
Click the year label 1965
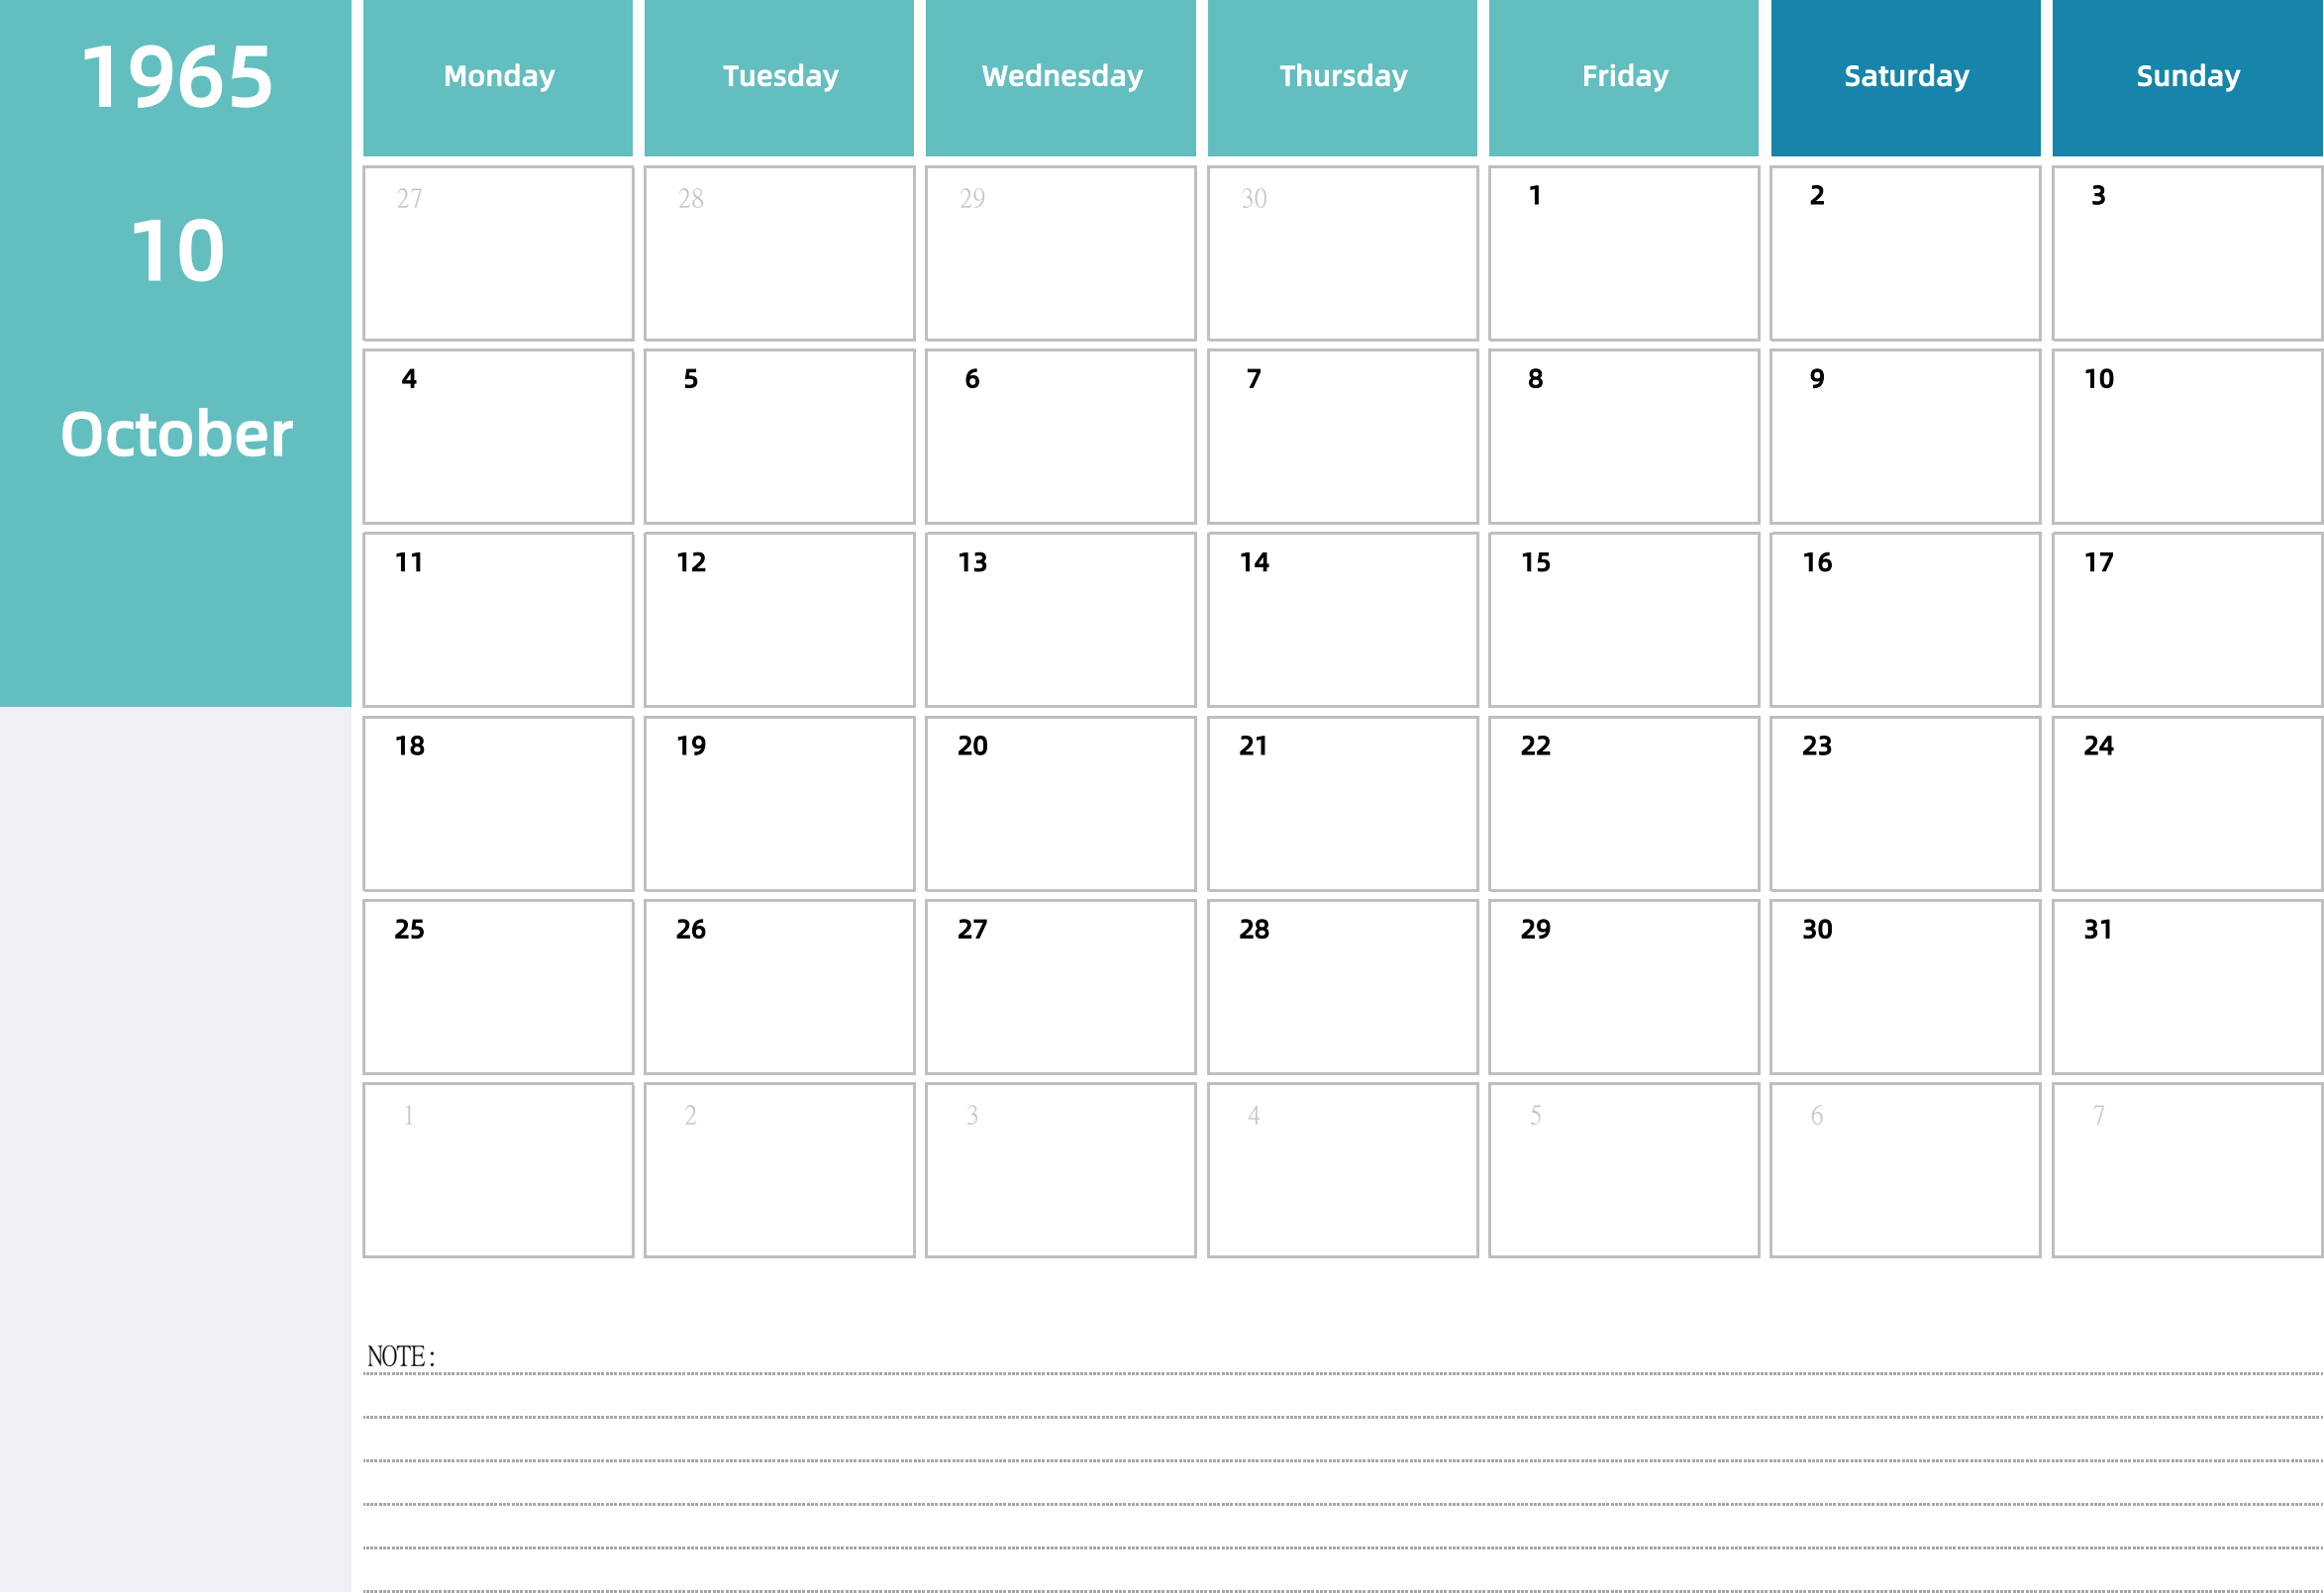pos(176,81)
